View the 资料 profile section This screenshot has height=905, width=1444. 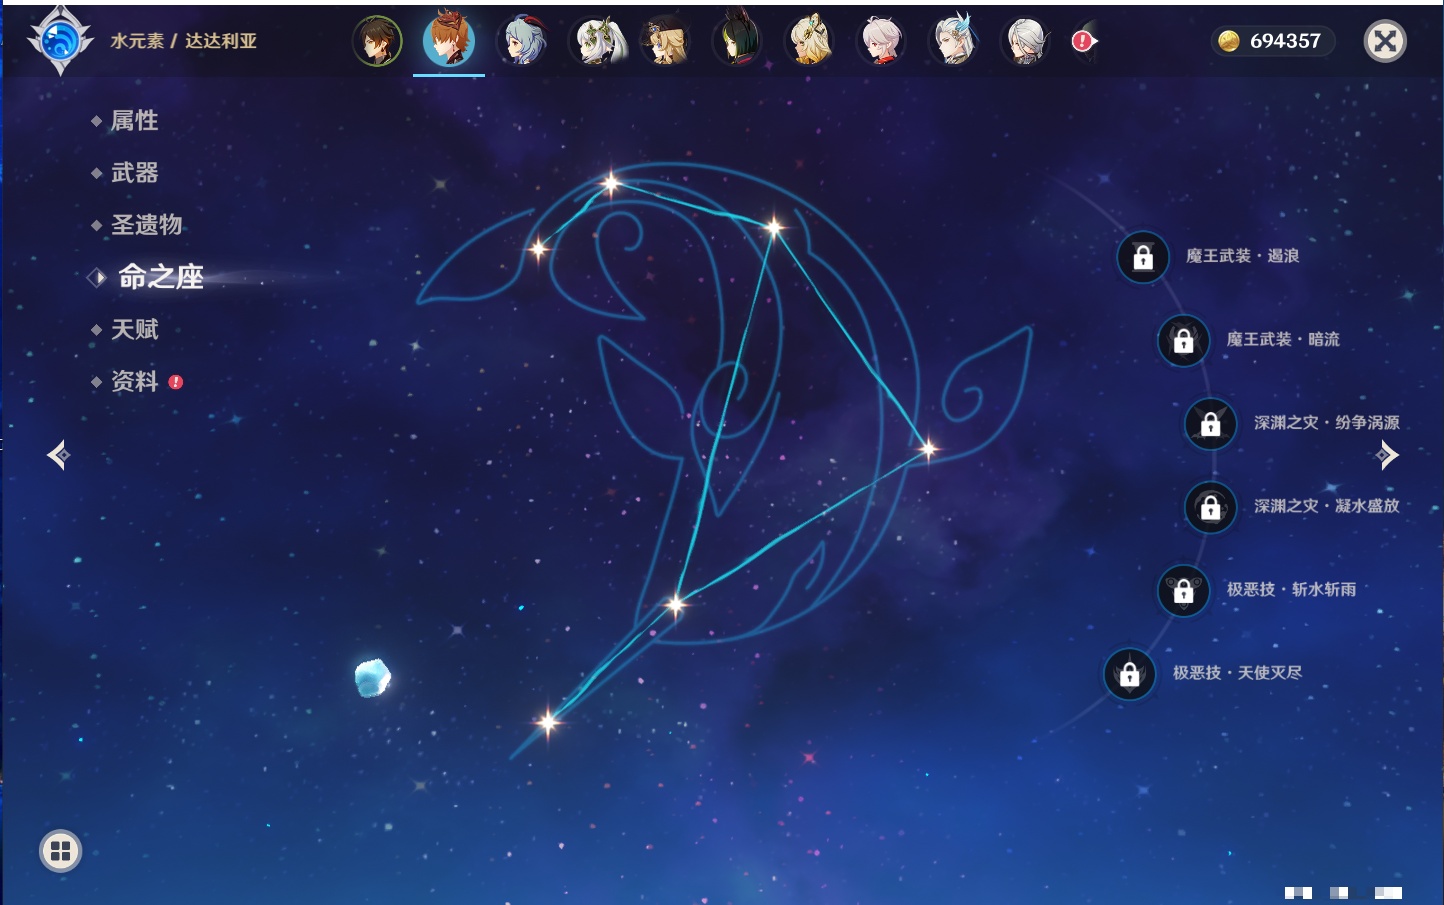click(x=134, y=381)
